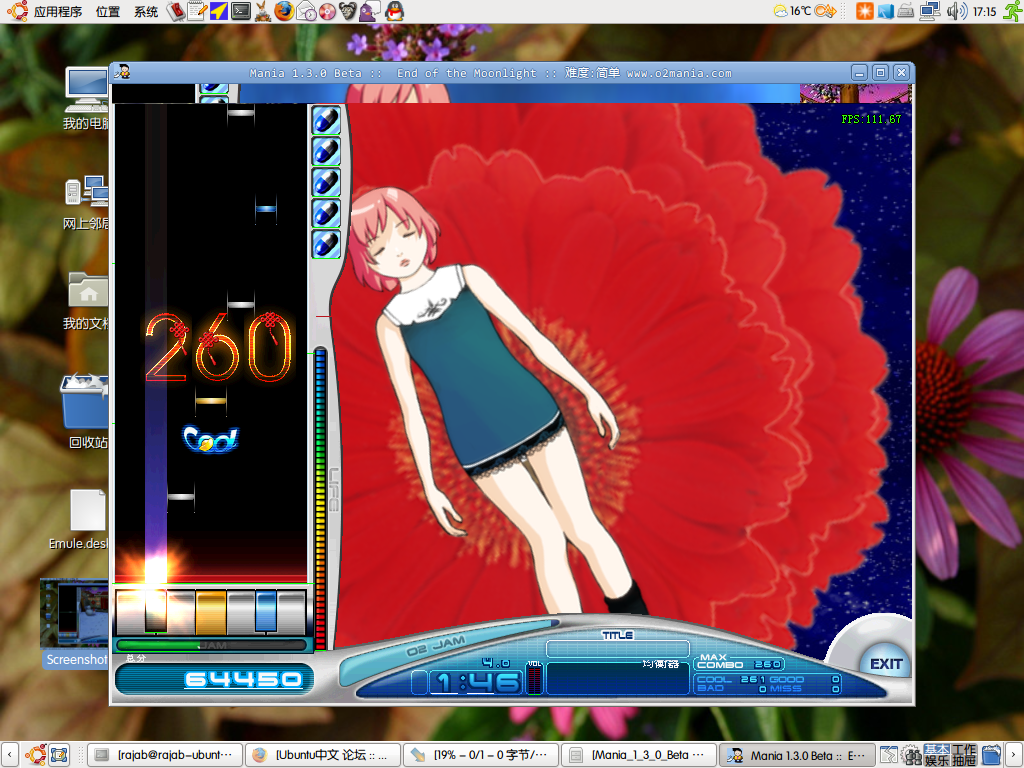Open the 我的文档 home folder icon
1024x768 pixels.
[x=86, y=300]
